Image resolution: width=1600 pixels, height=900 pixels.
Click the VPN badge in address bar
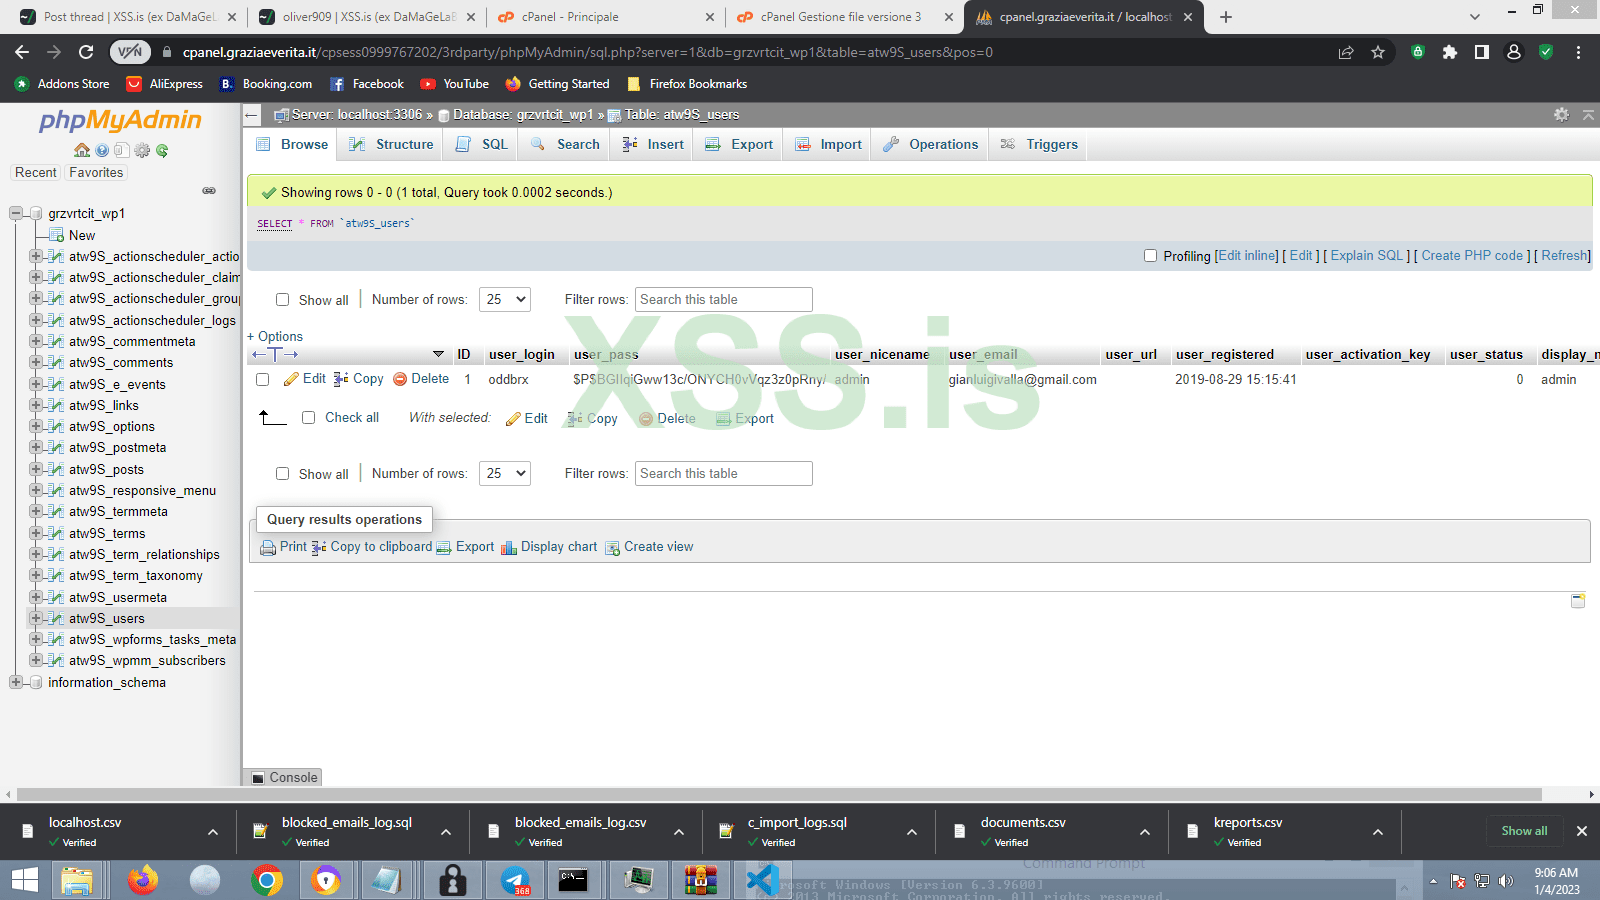pyautogui.click(x=130, y=52)
